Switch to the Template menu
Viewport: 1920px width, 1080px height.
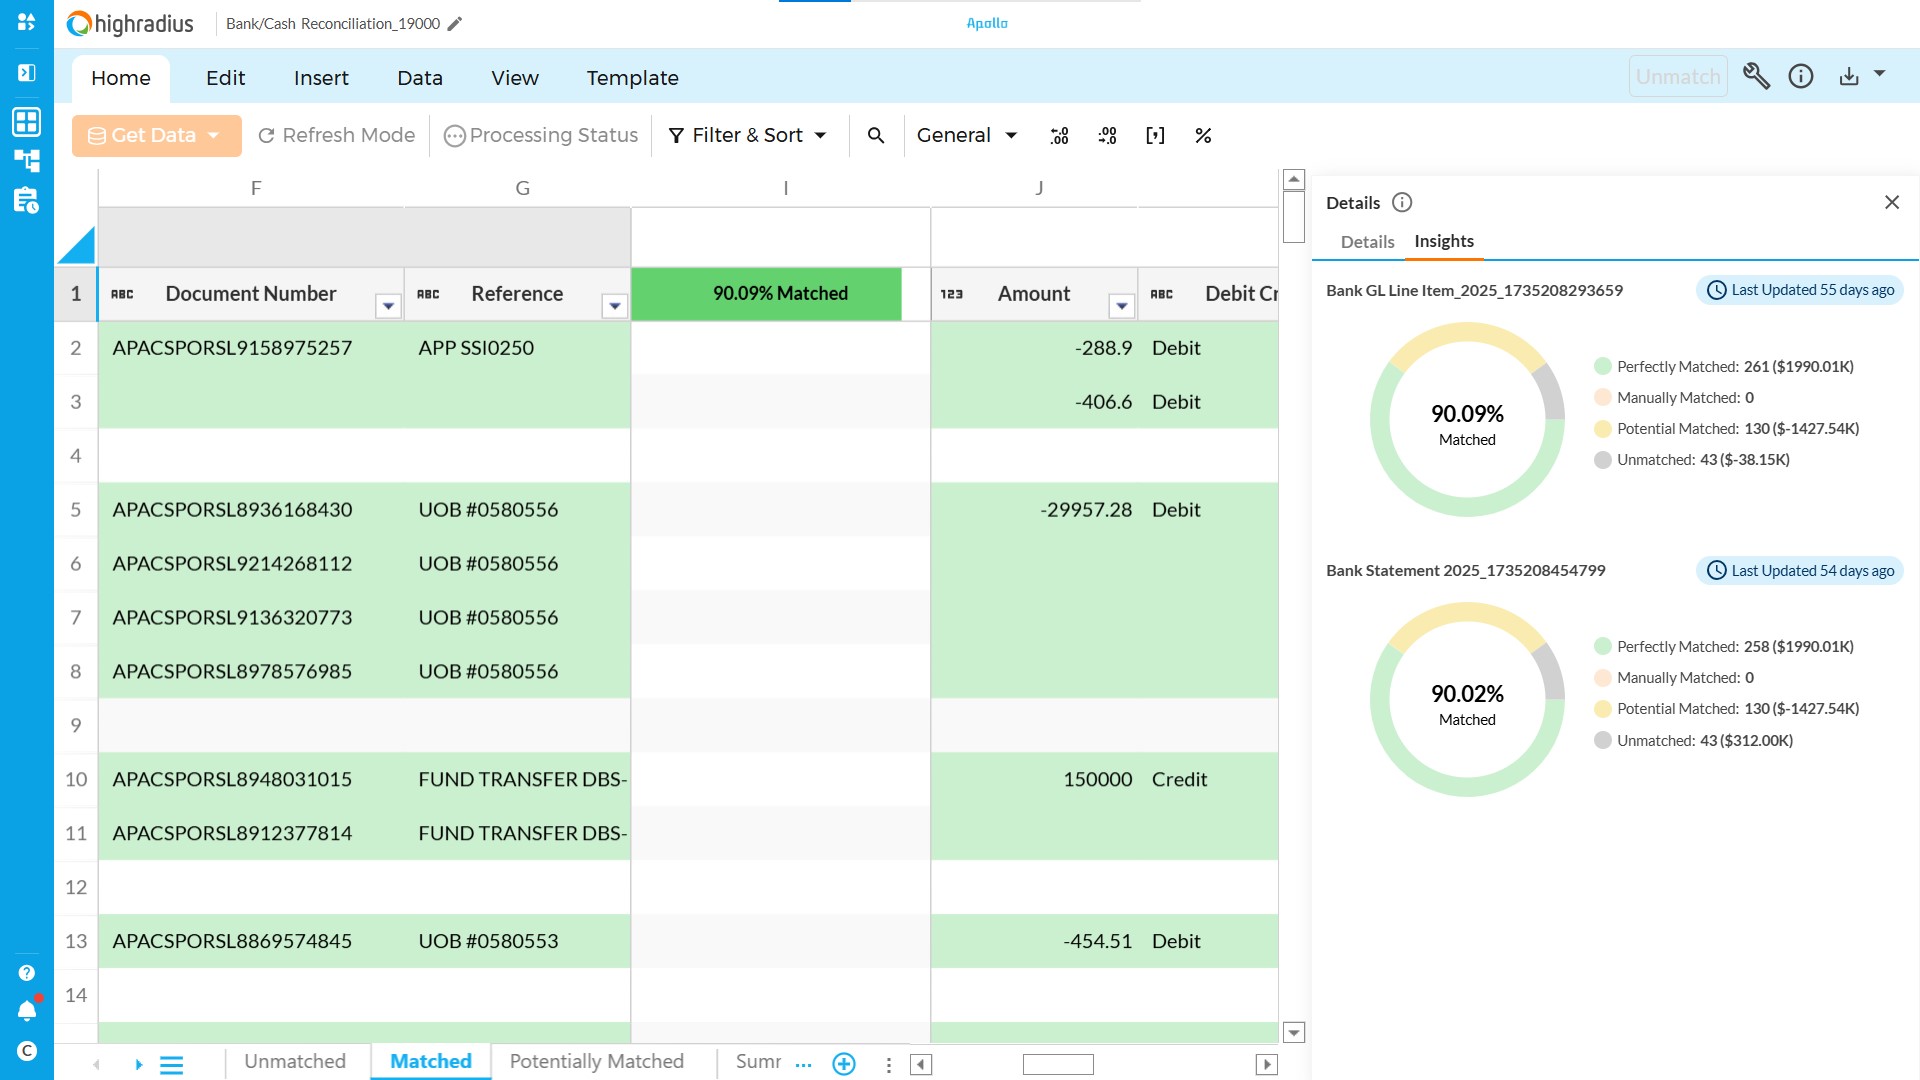(632, 78)
